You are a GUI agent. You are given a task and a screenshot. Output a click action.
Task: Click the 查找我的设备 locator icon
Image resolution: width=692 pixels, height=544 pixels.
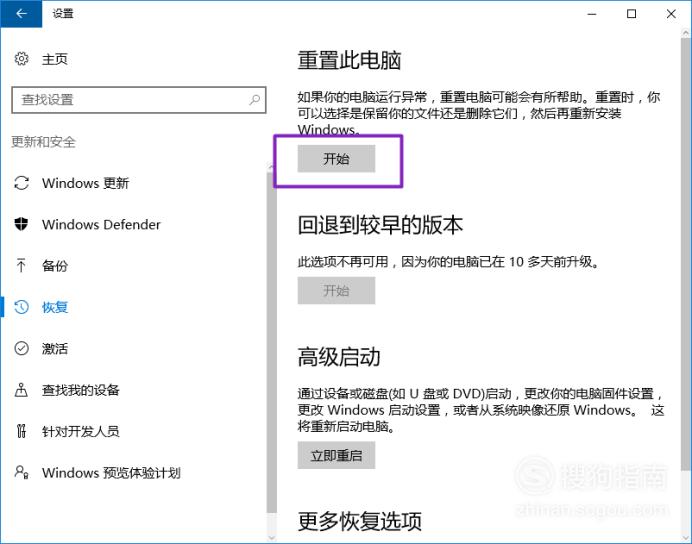[x=21, y=390]
